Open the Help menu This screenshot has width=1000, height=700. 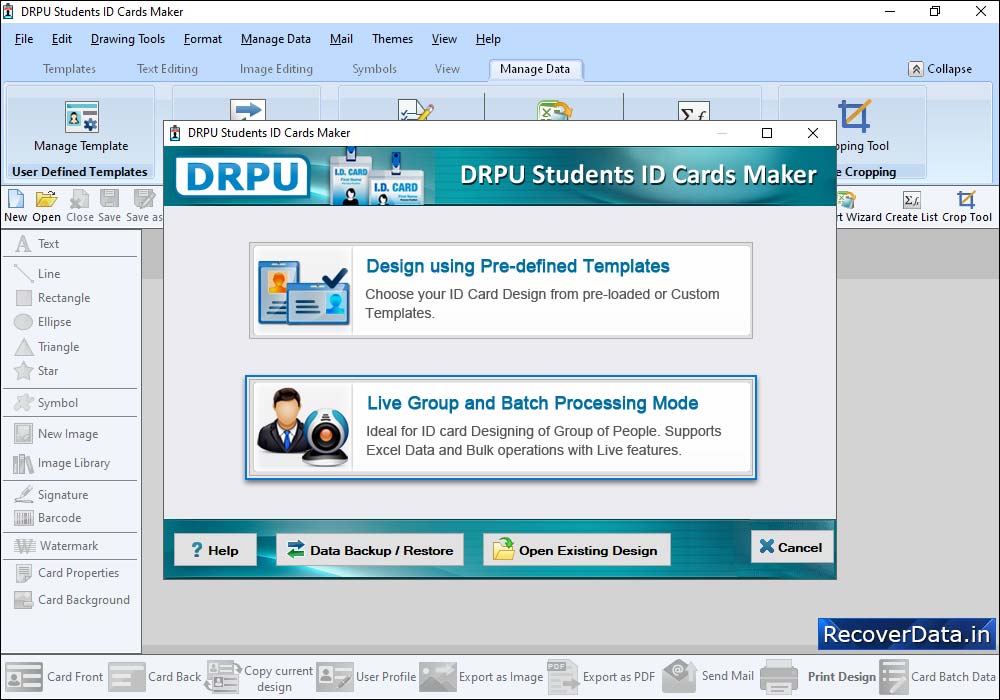[488, 39]
